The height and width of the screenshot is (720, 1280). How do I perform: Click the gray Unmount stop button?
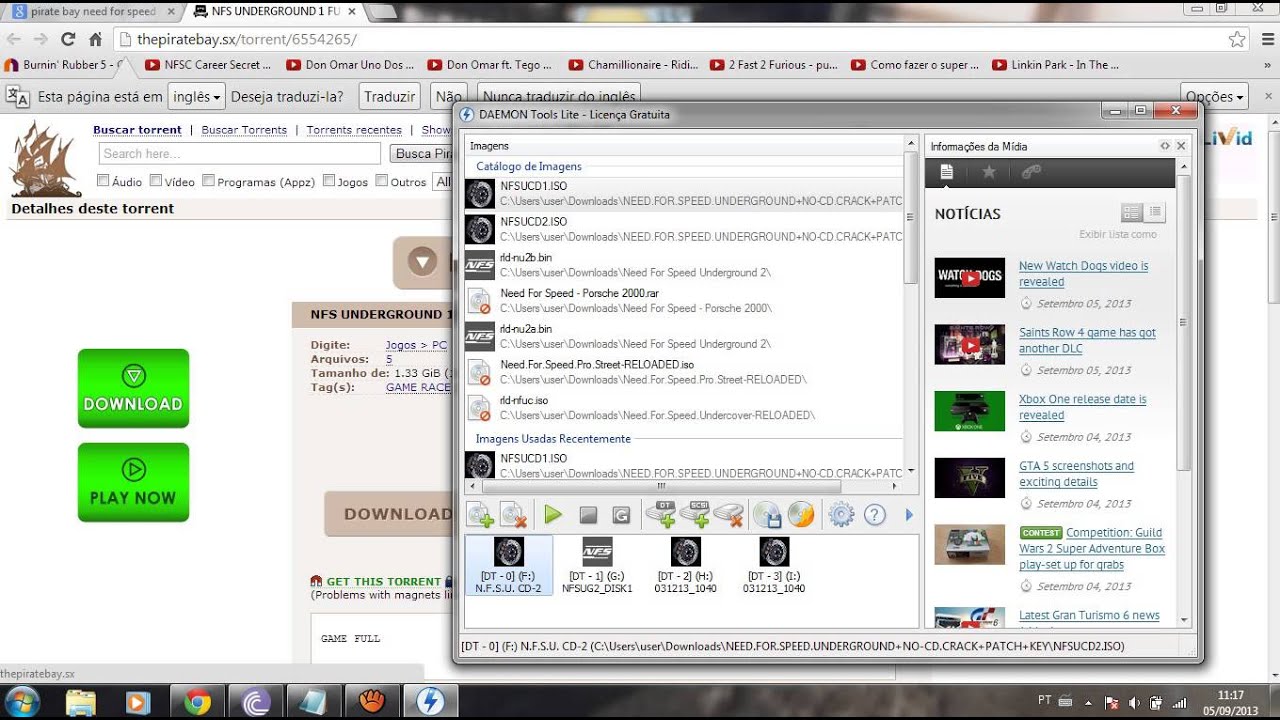click(588, 515)
